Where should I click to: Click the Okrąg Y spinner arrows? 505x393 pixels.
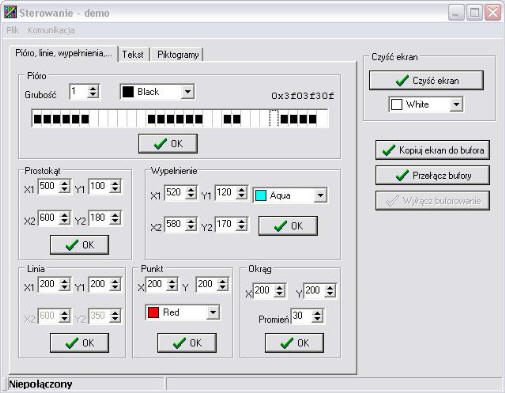(x=330, y=291)
